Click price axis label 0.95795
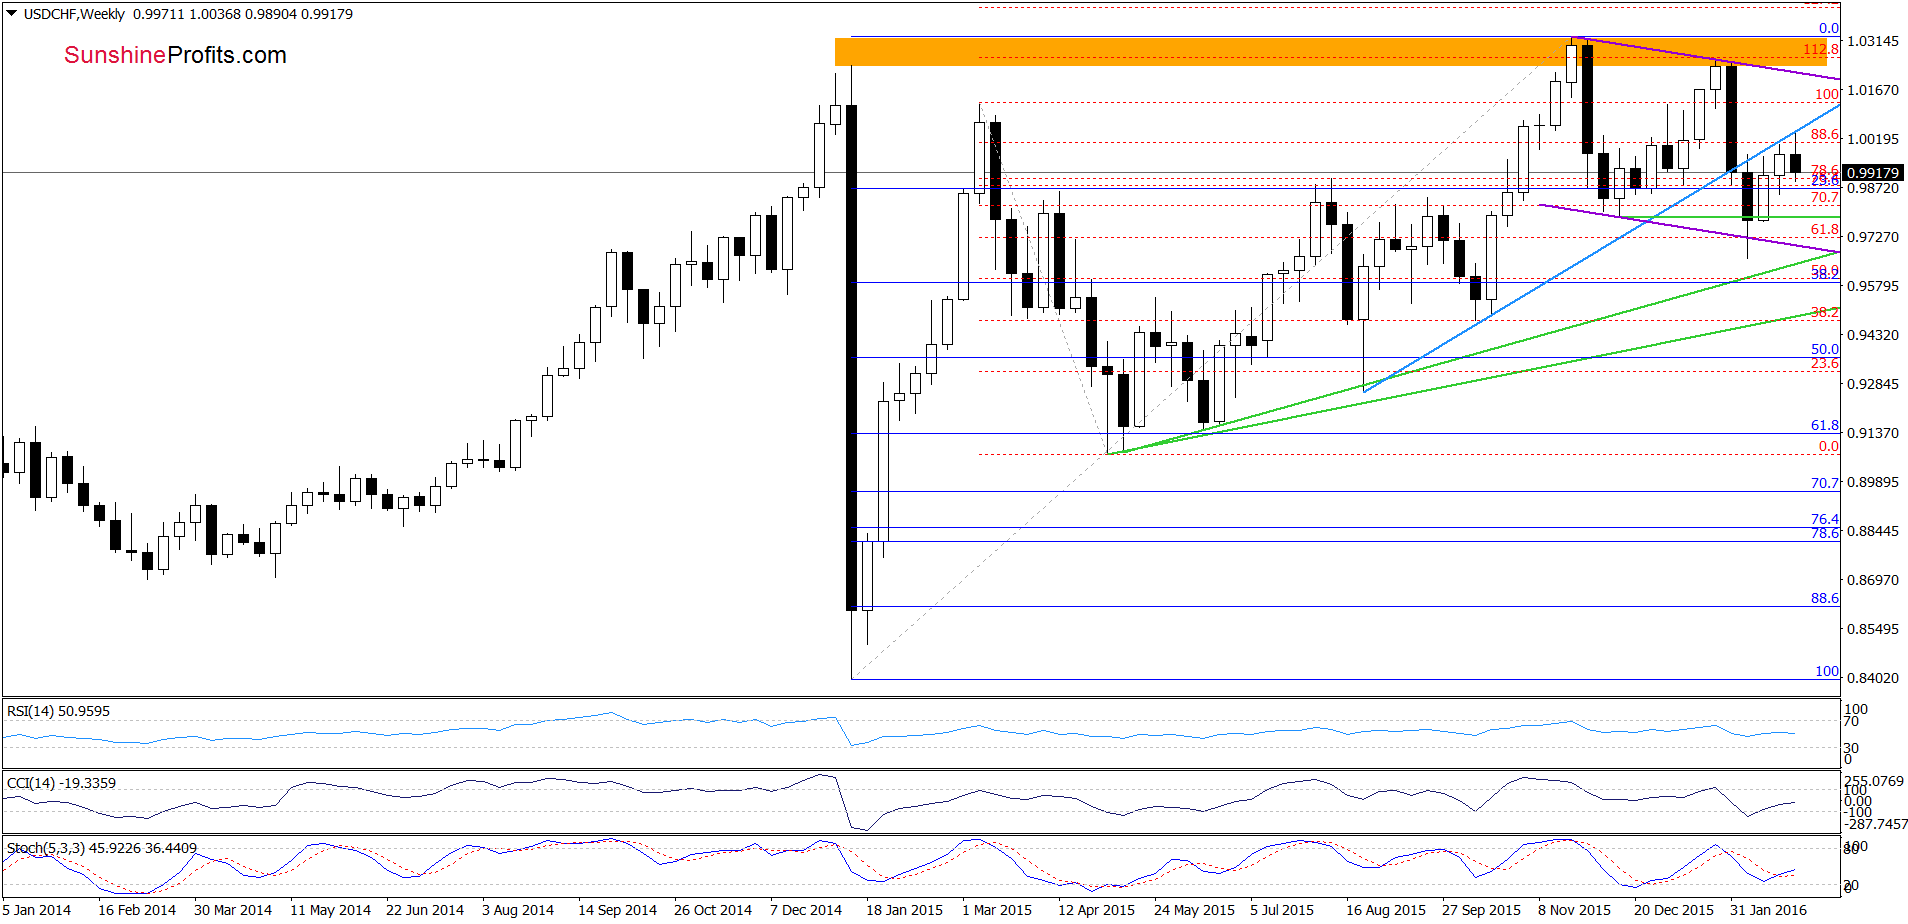 click(1873, 286)
